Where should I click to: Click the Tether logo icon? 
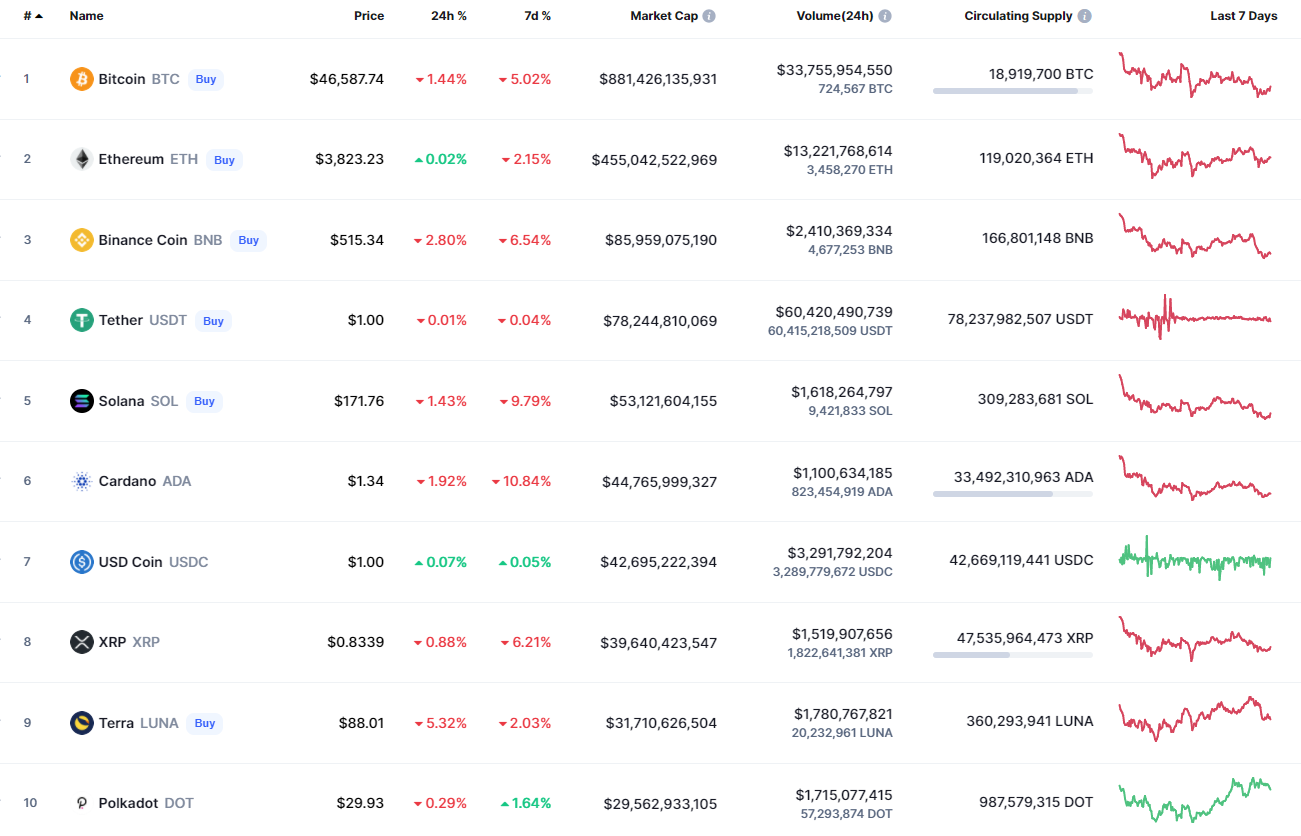click(x=82, y=320)
